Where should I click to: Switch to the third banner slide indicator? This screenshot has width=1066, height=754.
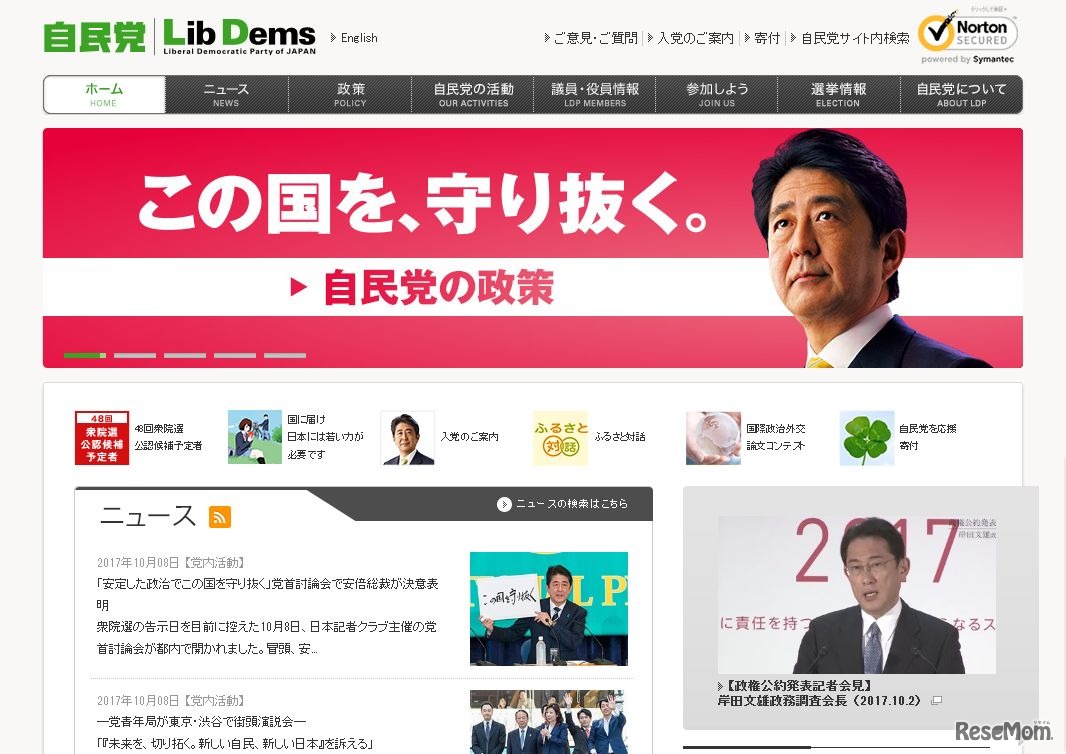click(185, 355)
